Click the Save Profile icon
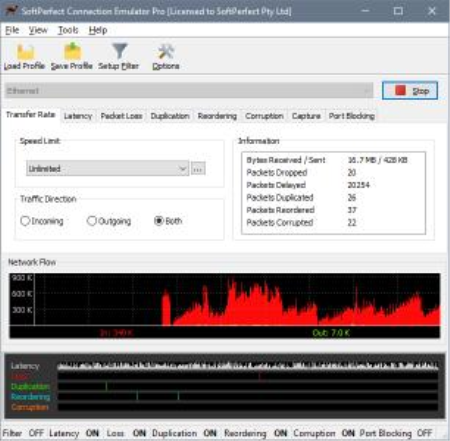The image size is (450, 441). (72, 51)
